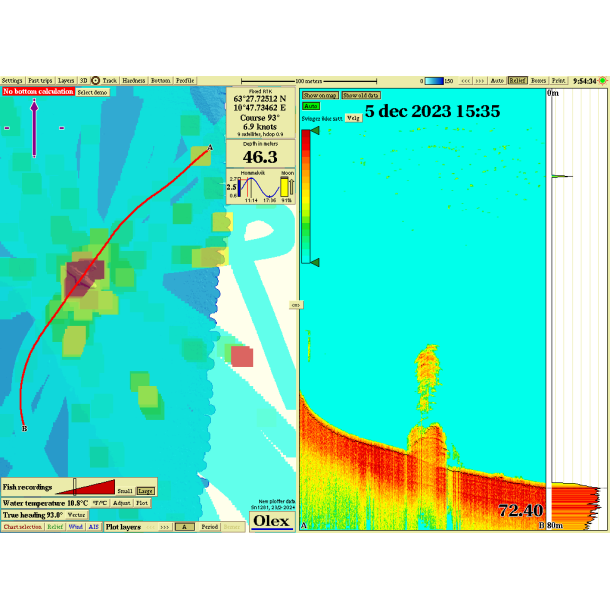610x610 pixels.
Task: Click the circular compass icon beside 3D
Action: [x=96, y=80]
